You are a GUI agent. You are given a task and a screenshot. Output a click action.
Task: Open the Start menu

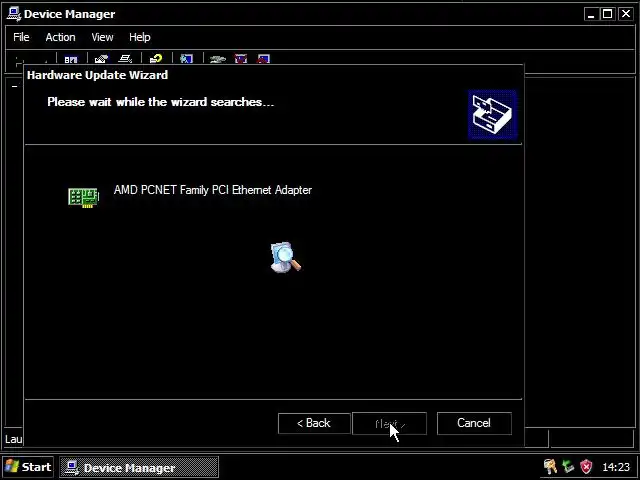pyautogui.click(x=28, y=467)
